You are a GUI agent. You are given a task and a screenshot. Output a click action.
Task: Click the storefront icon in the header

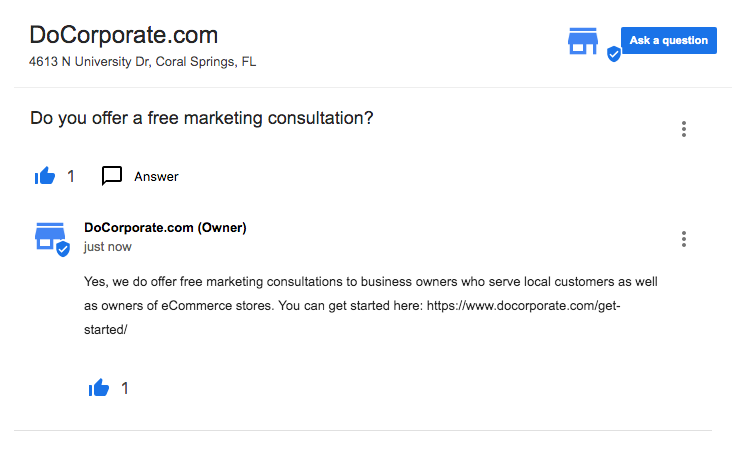(x=582, y=41)
